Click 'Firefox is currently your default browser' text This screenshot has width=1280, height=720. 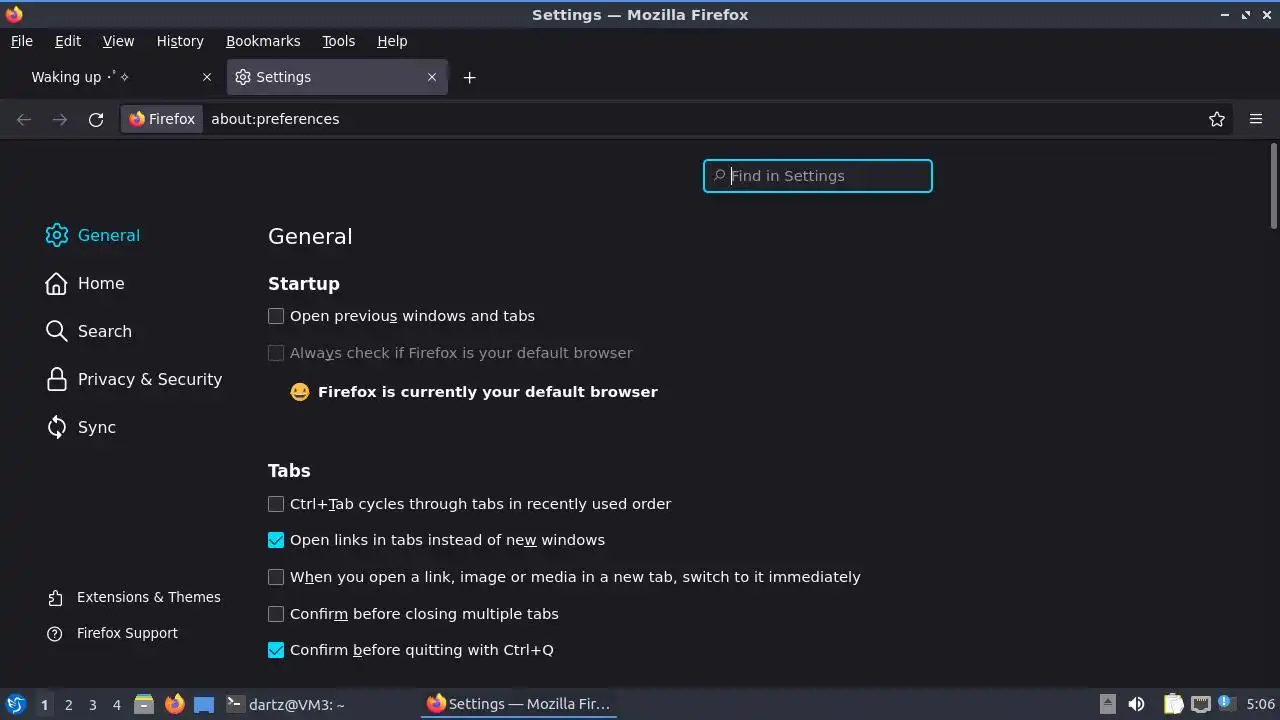click(x=488, y=392)
